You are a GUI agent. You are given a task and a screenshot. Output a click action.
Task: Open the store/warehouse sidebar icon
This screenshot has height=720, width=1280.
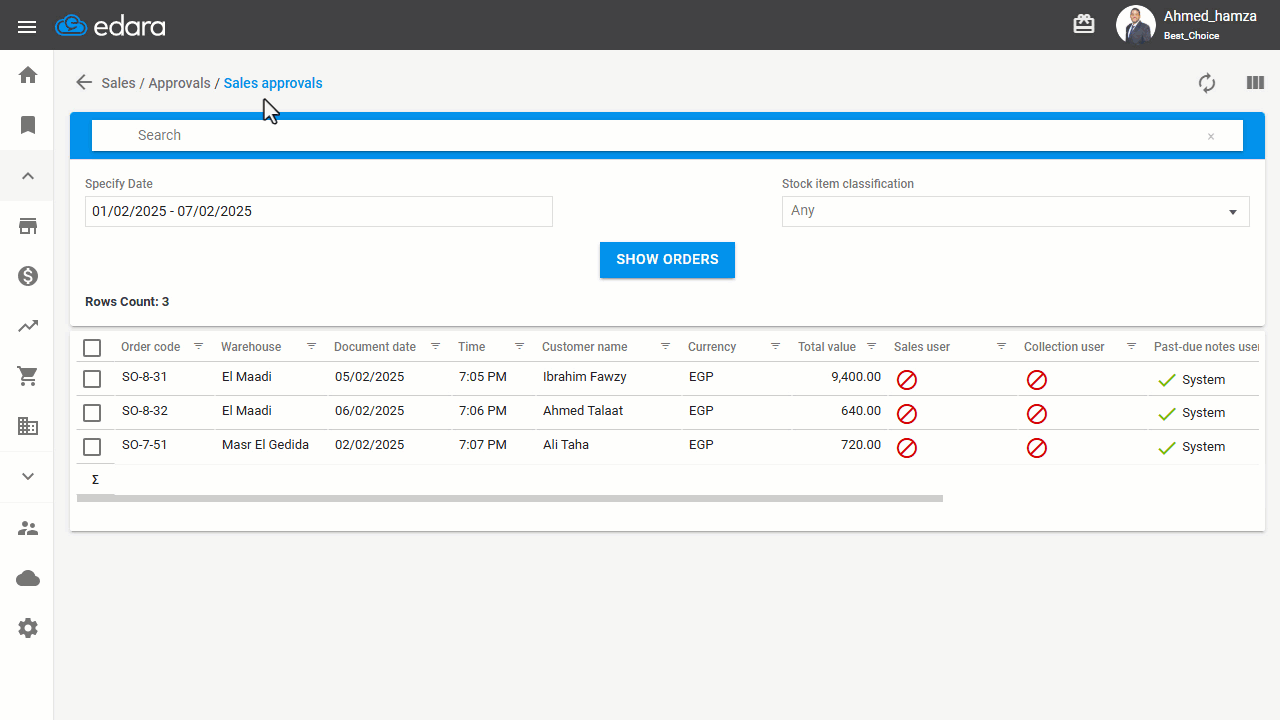28,226
